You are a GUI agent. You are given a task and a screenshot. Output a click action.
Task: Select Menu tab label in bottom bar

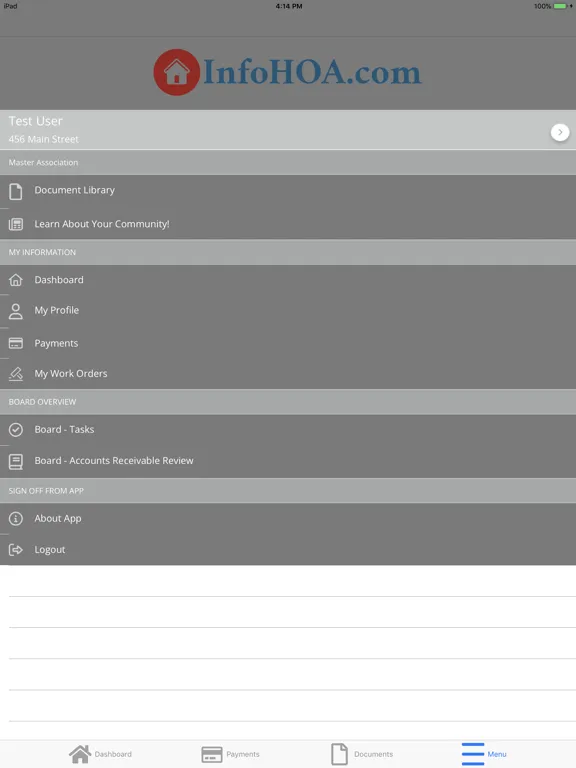[x=497, y=754]
